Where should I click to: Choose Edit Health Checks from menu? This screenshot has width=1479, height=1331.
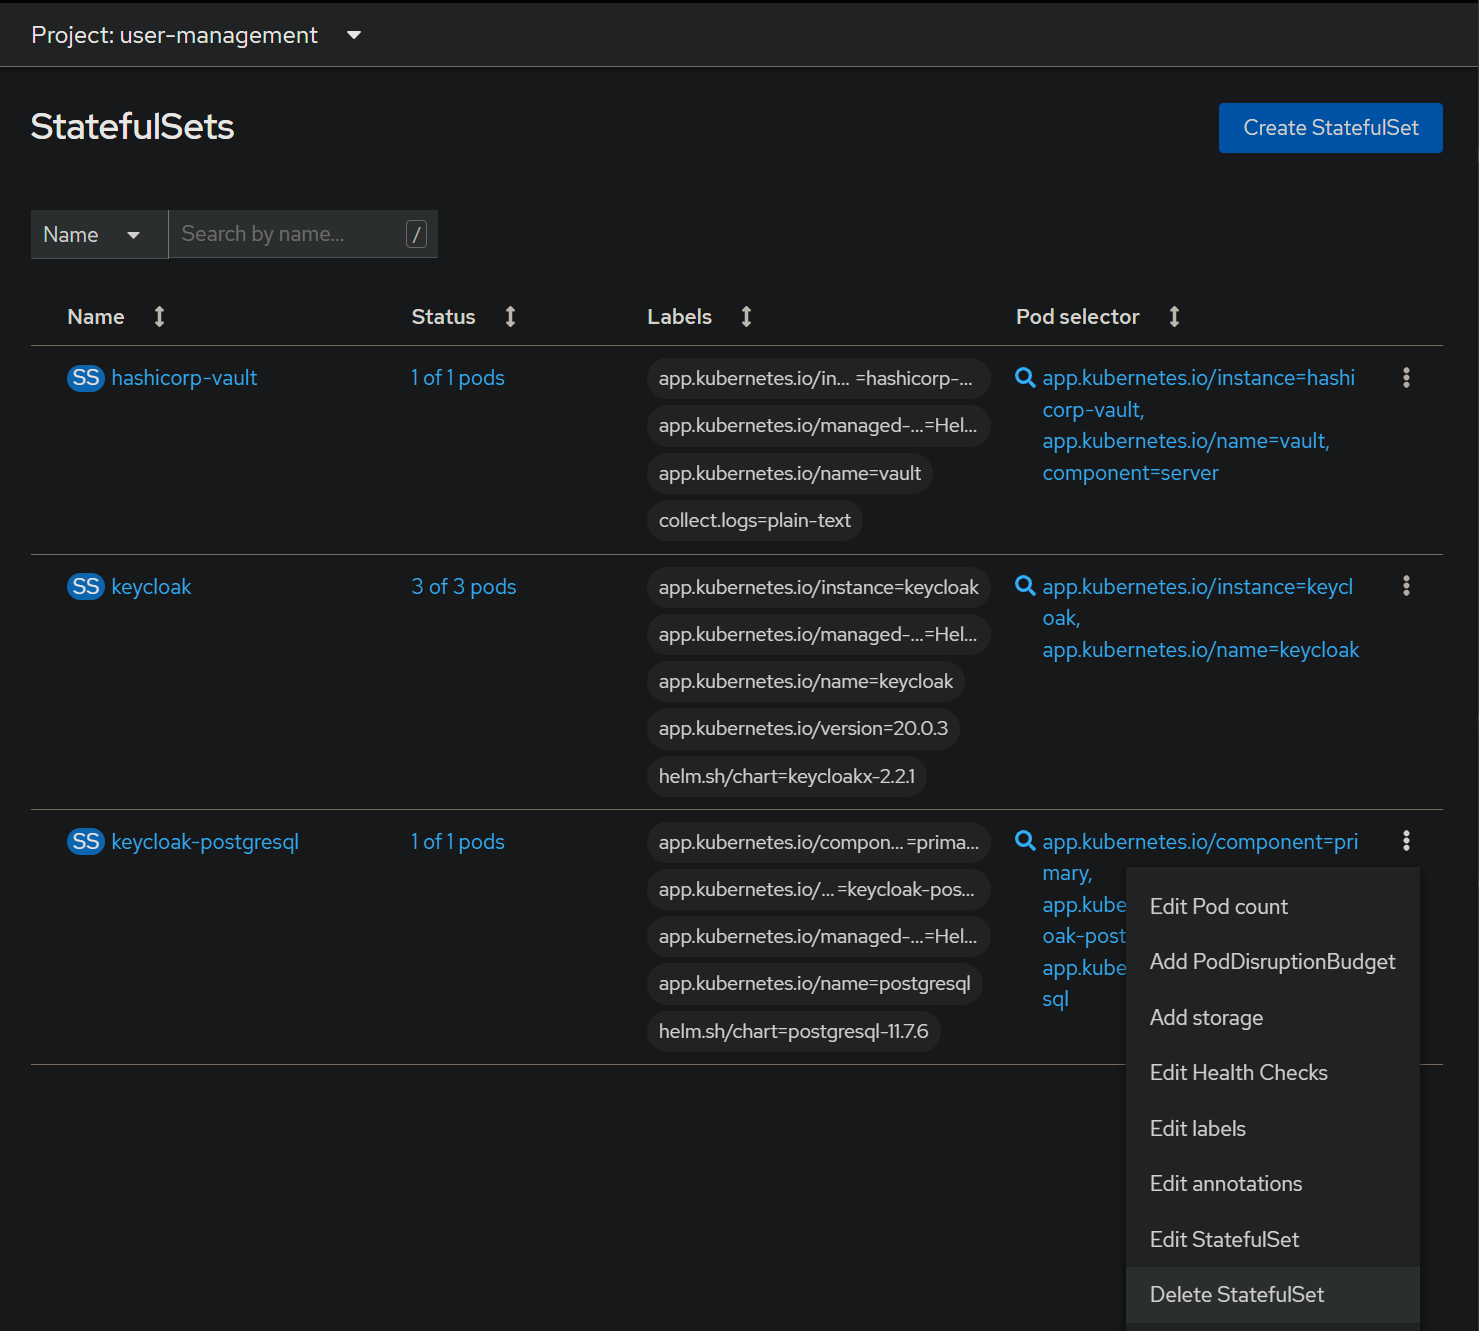point(1273,1073)
